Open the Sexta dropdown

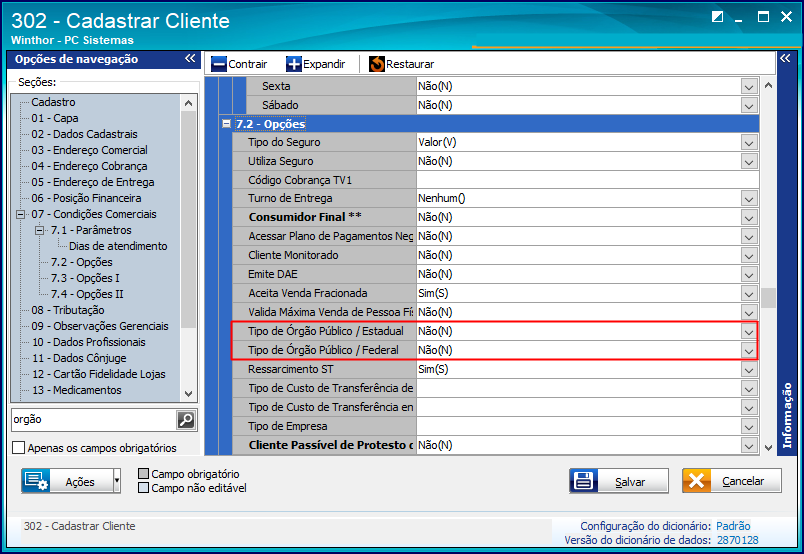749,86
